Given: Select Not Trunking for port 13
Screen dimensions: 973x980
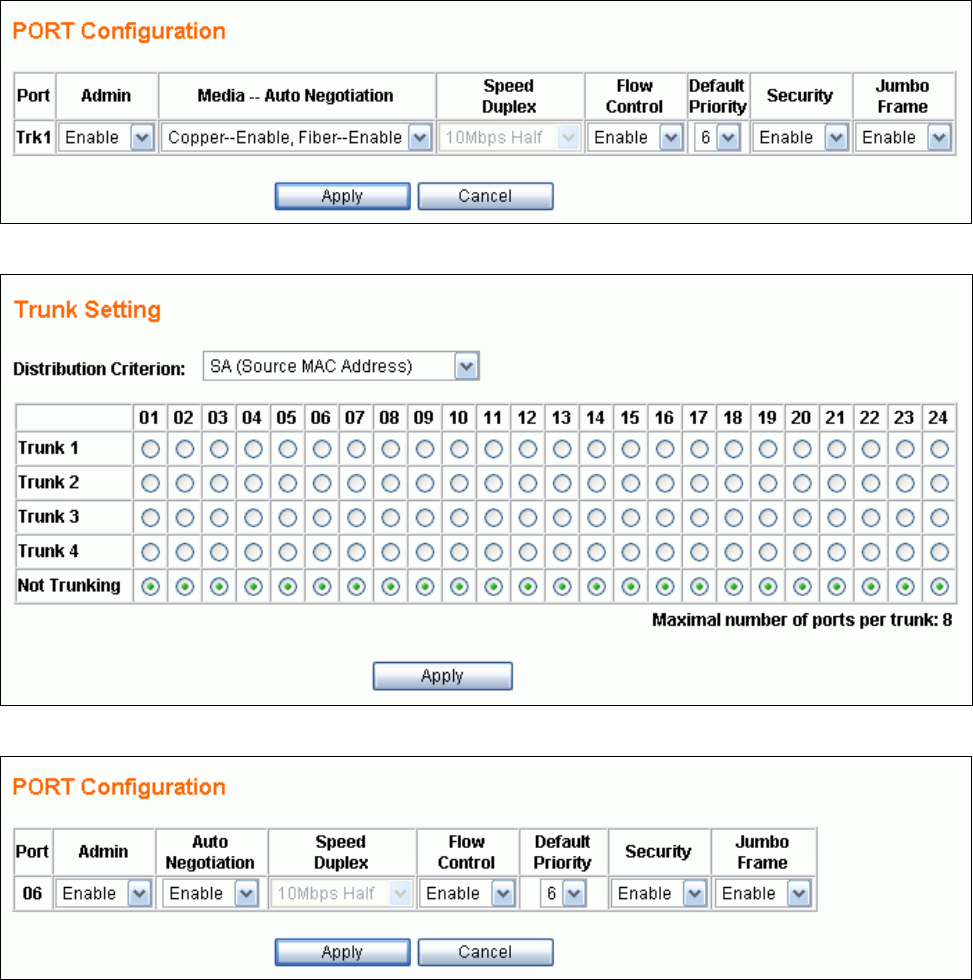Looking at the screenshot, I should [x=562, y=586].
